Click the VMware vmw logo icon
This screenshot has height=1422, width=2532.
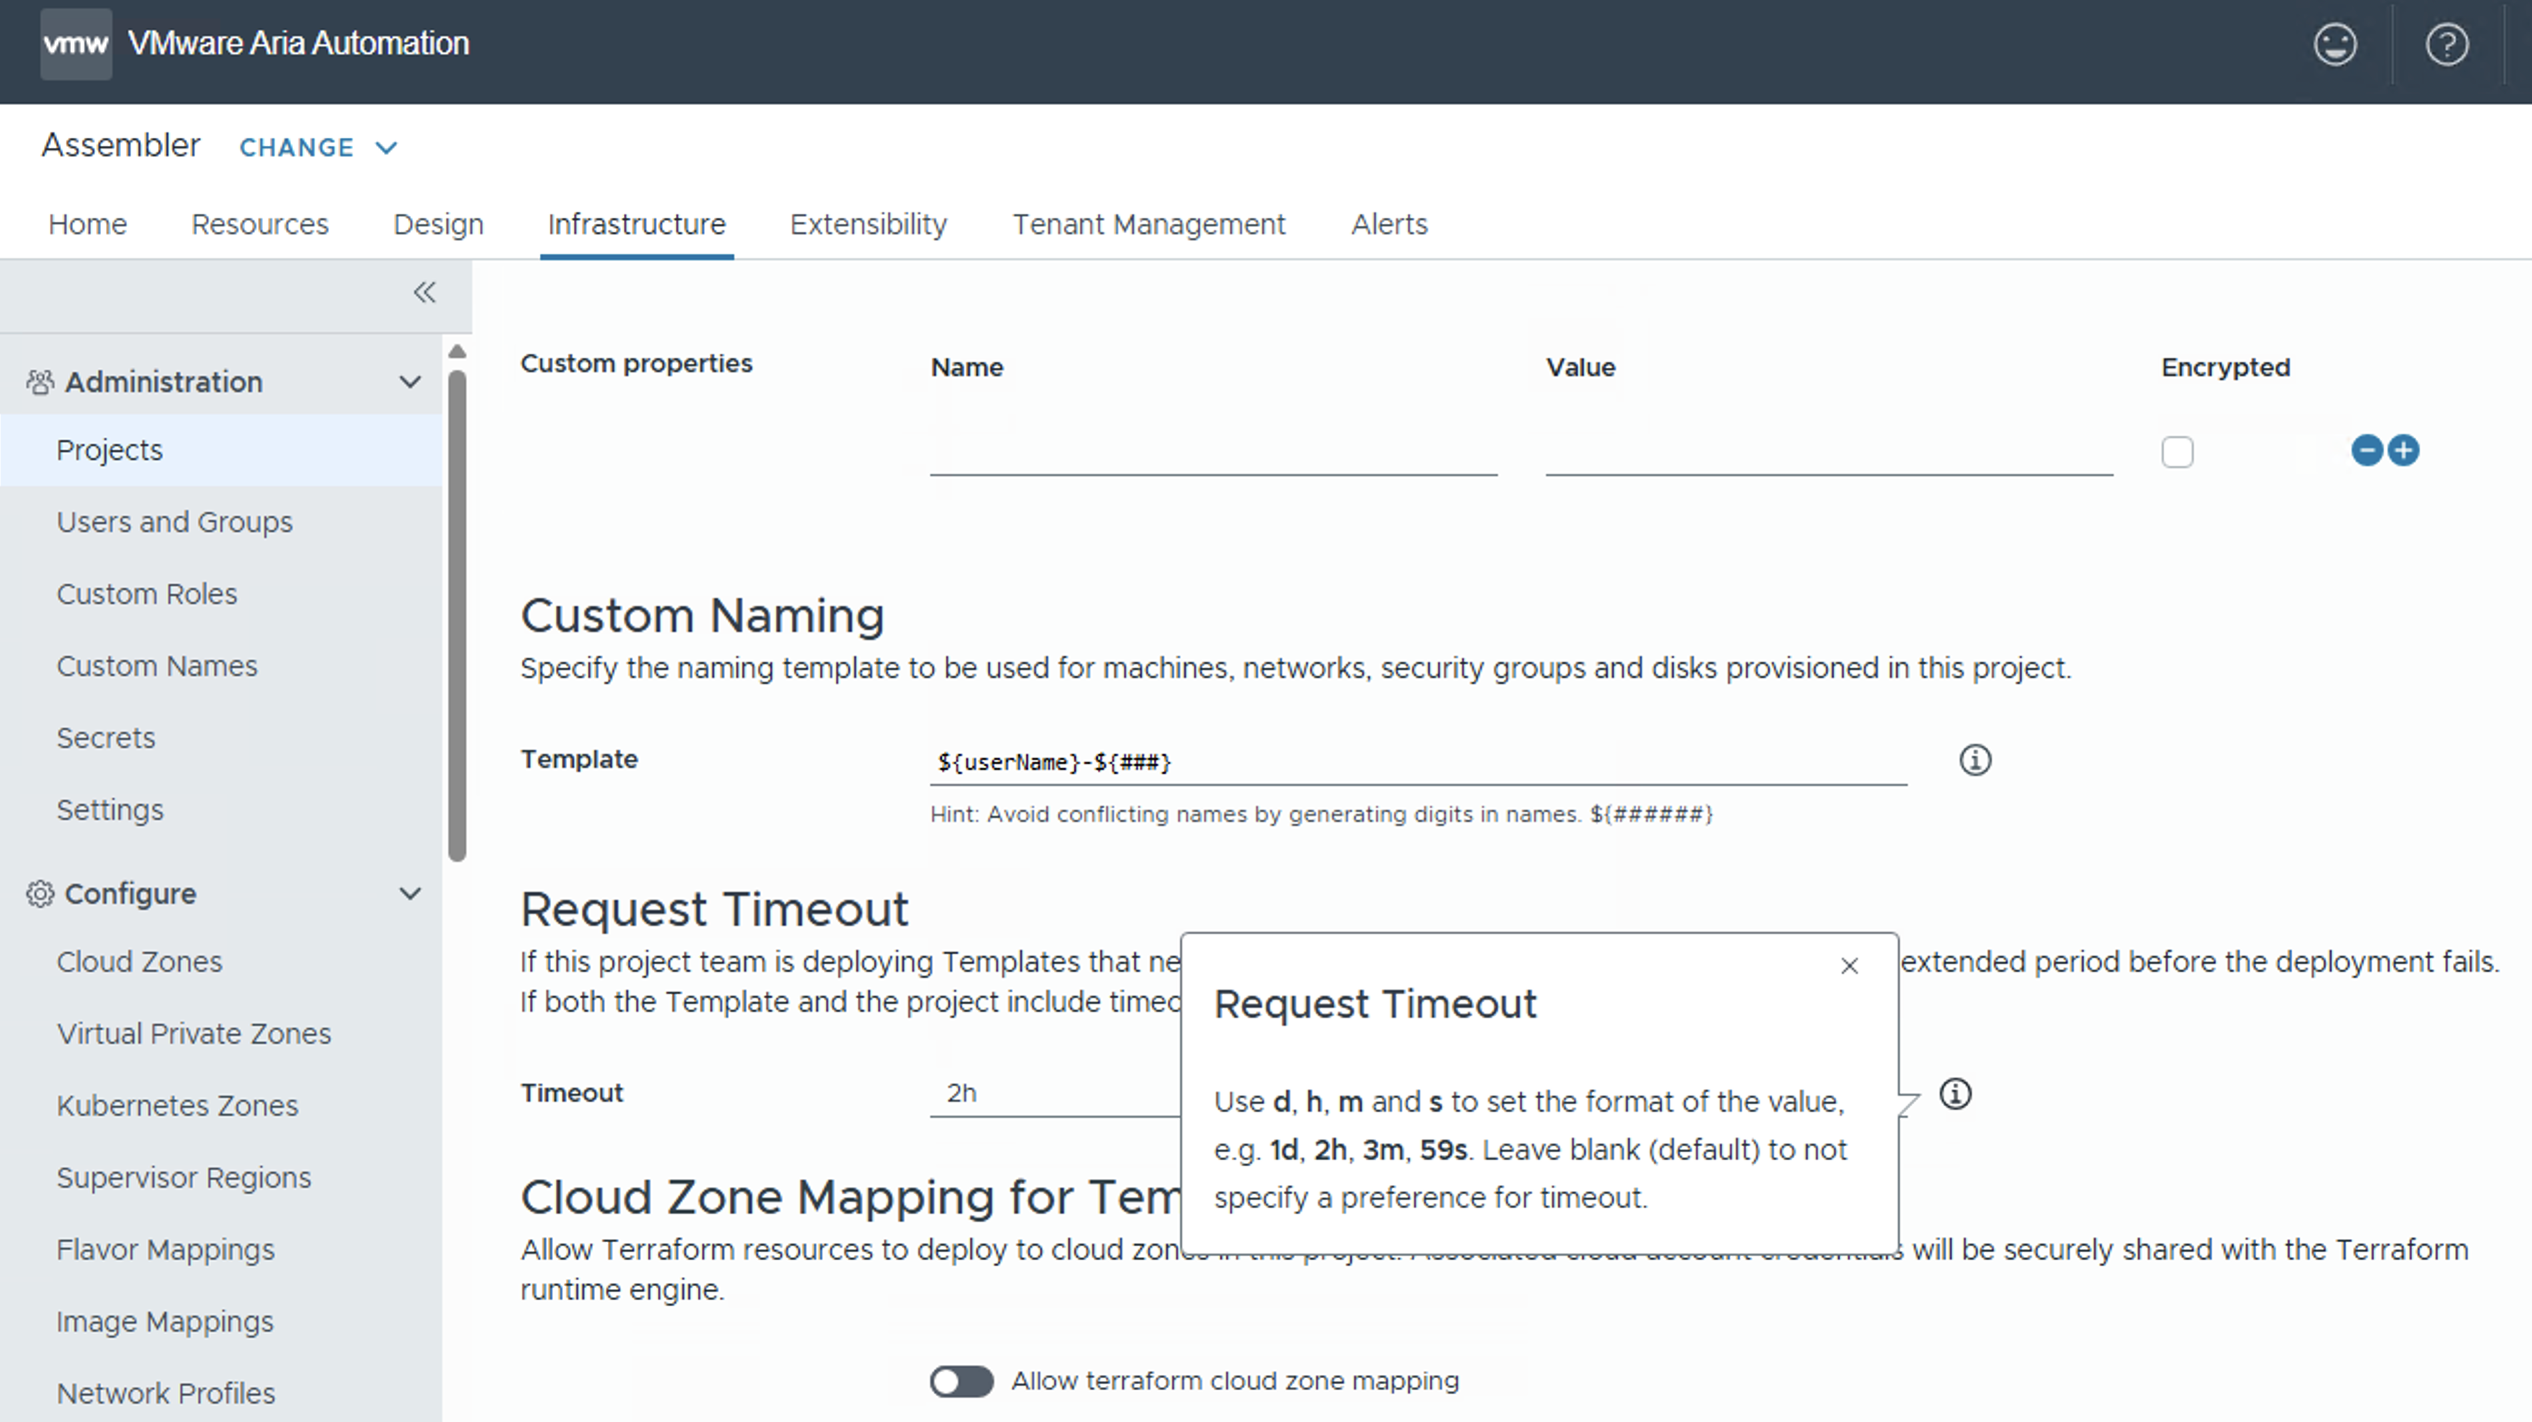click(76, 44)
